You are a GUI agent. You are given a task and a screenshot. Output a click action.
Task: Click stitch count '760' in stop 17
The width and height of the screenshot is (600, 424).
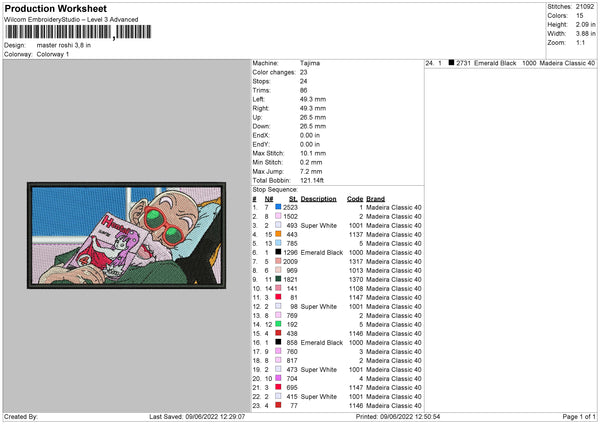(292, 351)
